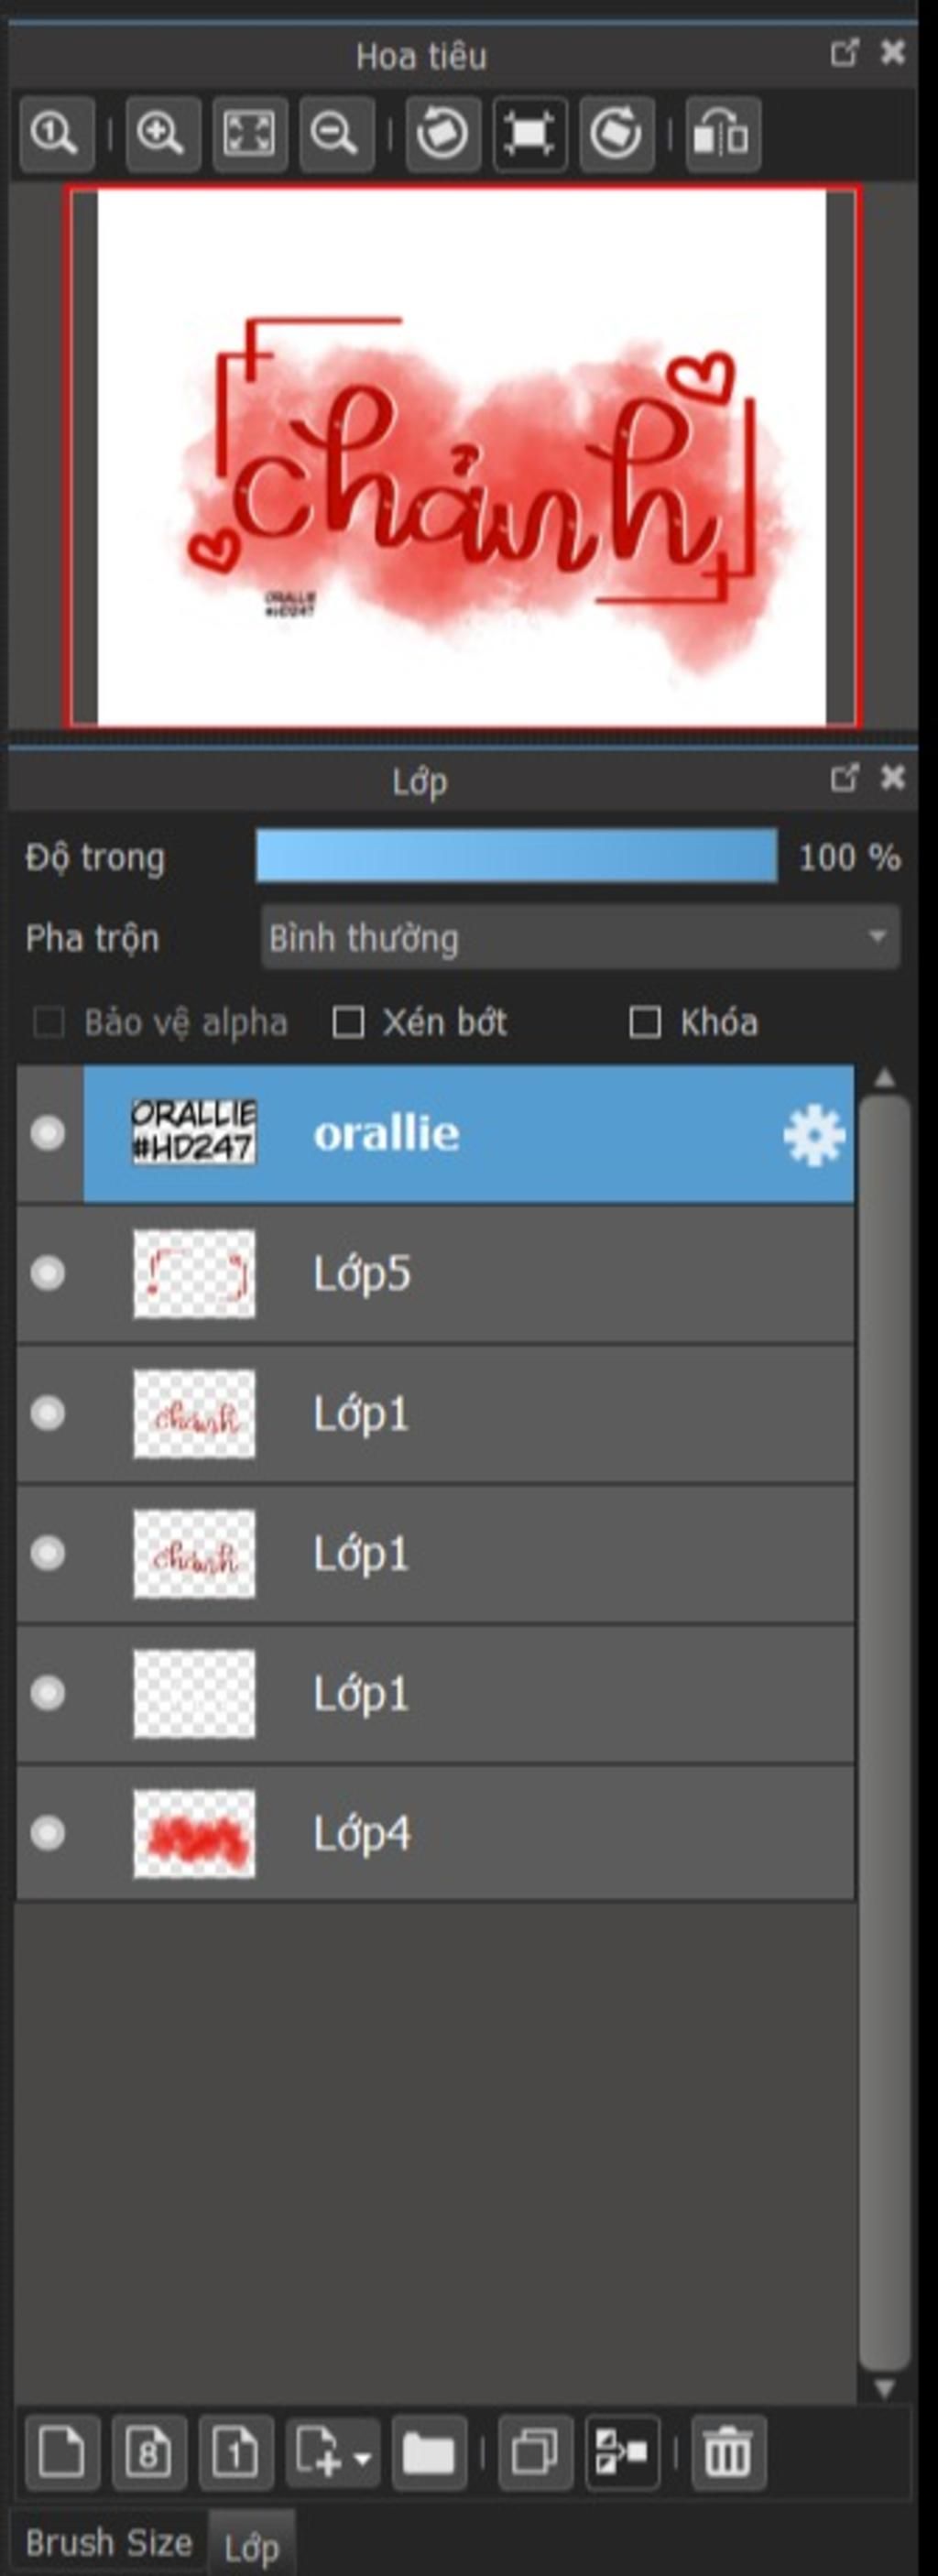Hide the Lớp5 layer
This screenshot has width=938, height=2576.
47,1274
